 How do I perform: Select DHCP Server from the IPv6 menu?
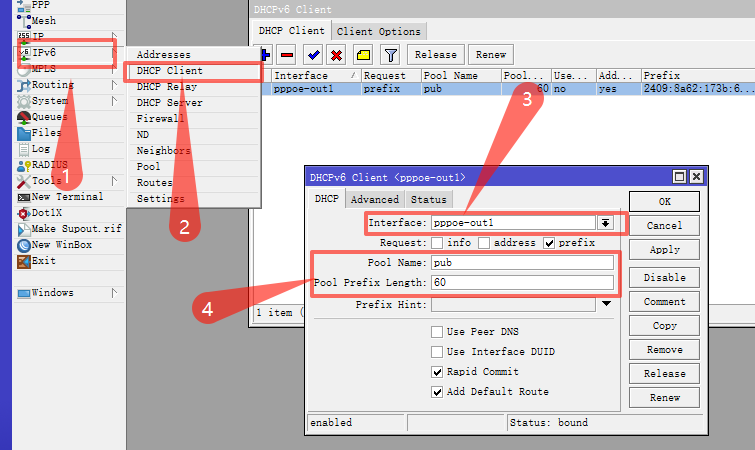point(169,103)
